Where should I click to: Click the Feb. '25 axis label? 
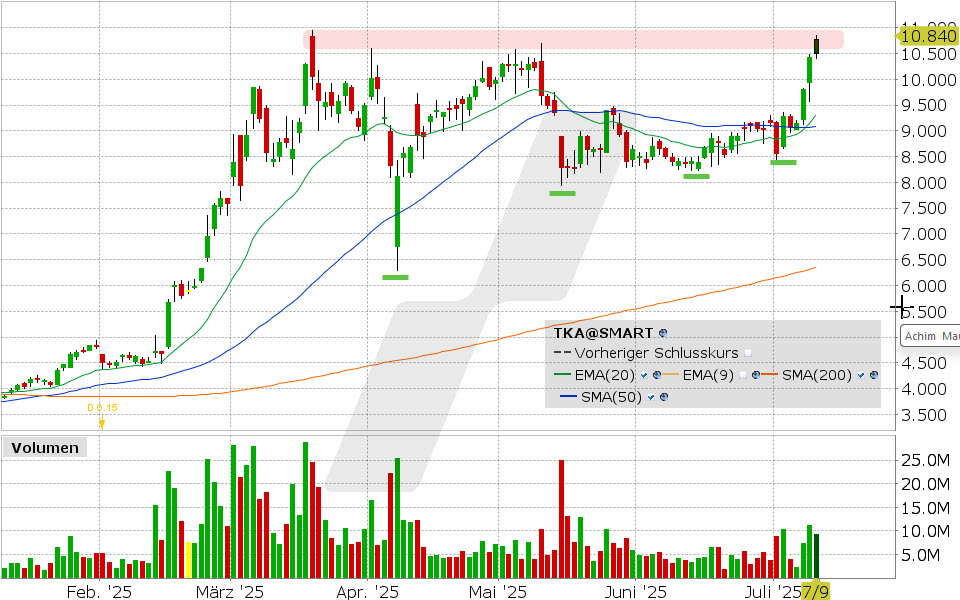(99, 591)
